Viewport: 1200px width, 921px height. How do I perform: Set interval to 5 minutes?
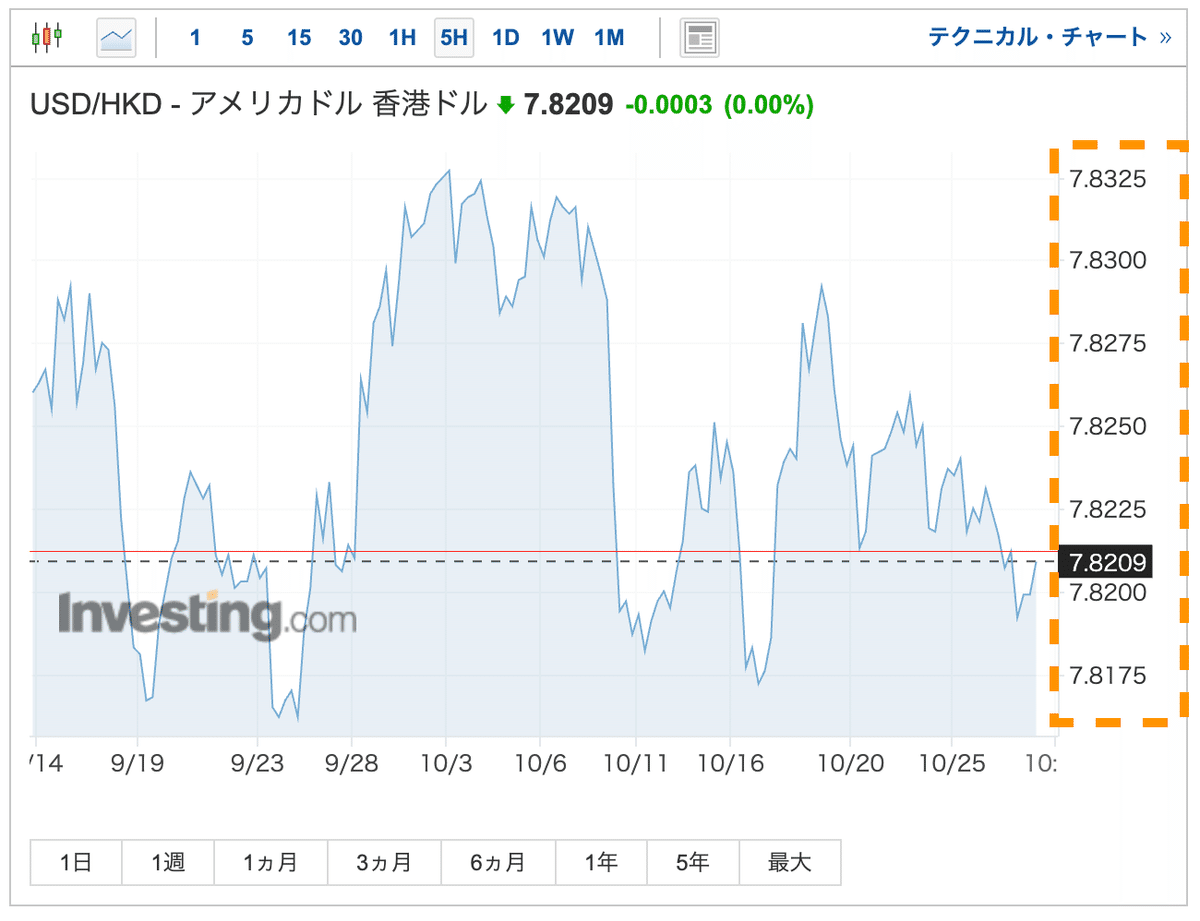247,38
